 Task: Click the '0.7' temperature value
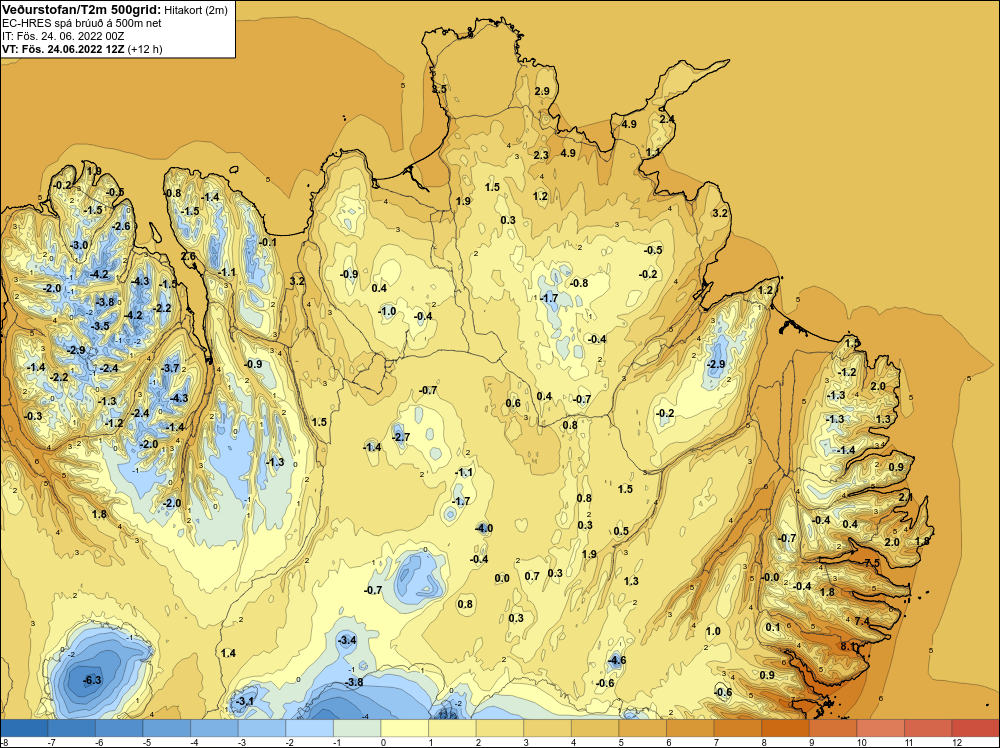(532, 576)
